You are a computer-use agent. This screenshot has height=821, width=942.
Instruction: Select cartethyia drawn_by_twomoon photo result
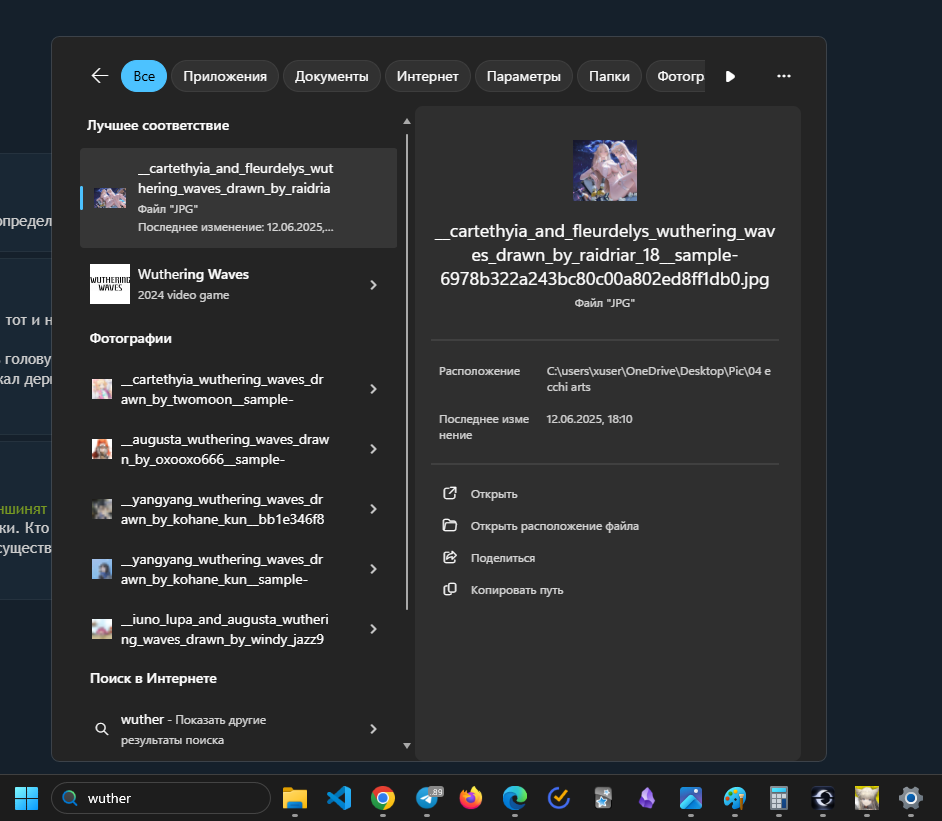click(238, 389)
